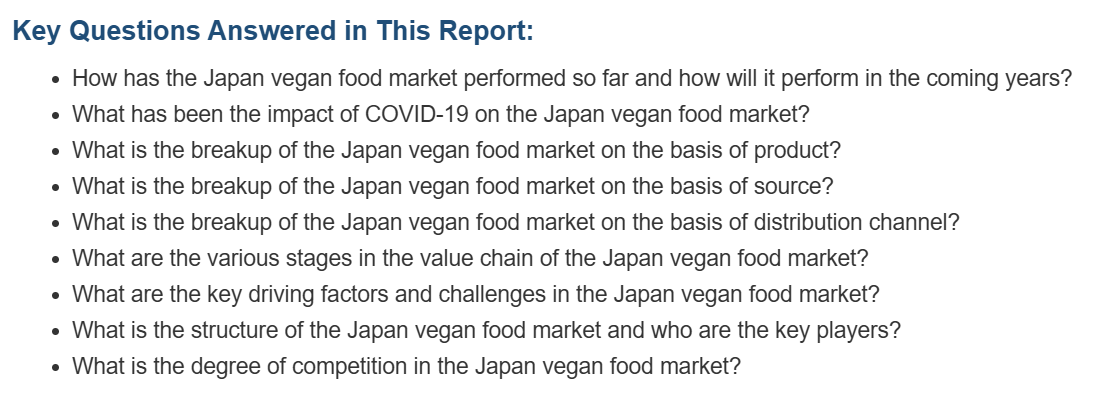Click the bullet marker before the competition question
The image size is (1116, 399).
pos(56,368)
